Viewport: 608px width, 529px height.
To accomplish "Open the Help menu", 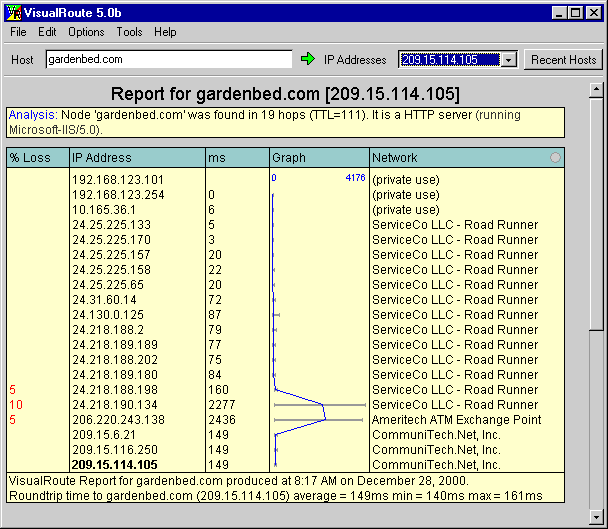I will (x=165, y=32).
